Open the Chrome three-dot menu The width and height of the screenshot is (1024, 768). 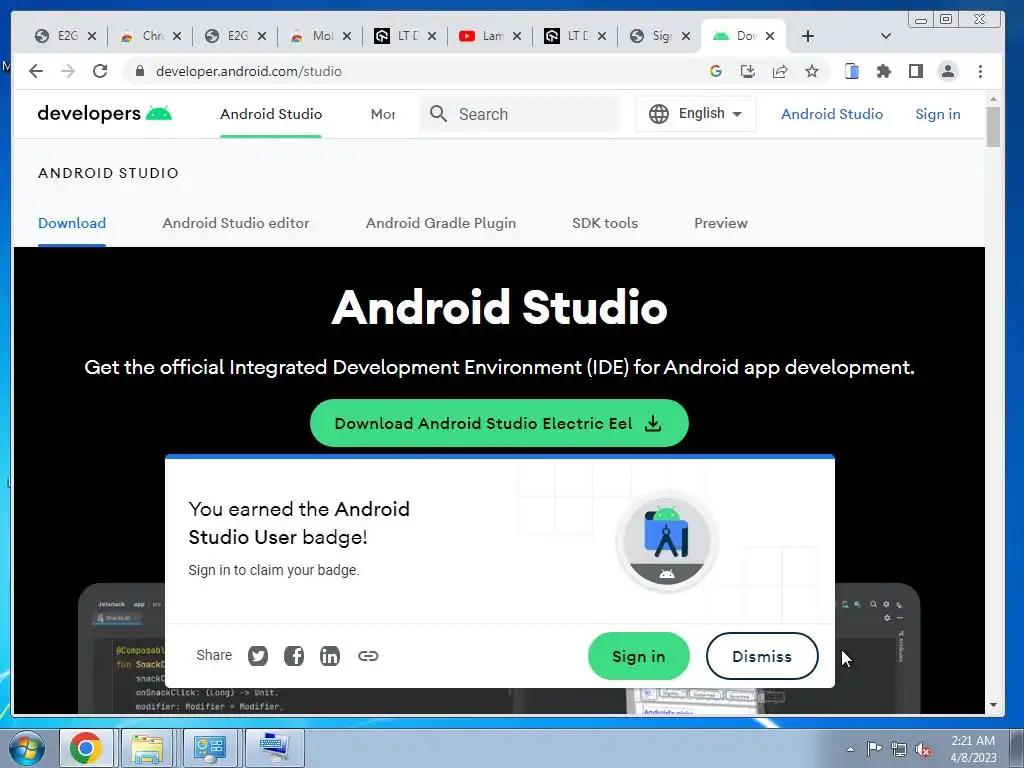(980, 71)
